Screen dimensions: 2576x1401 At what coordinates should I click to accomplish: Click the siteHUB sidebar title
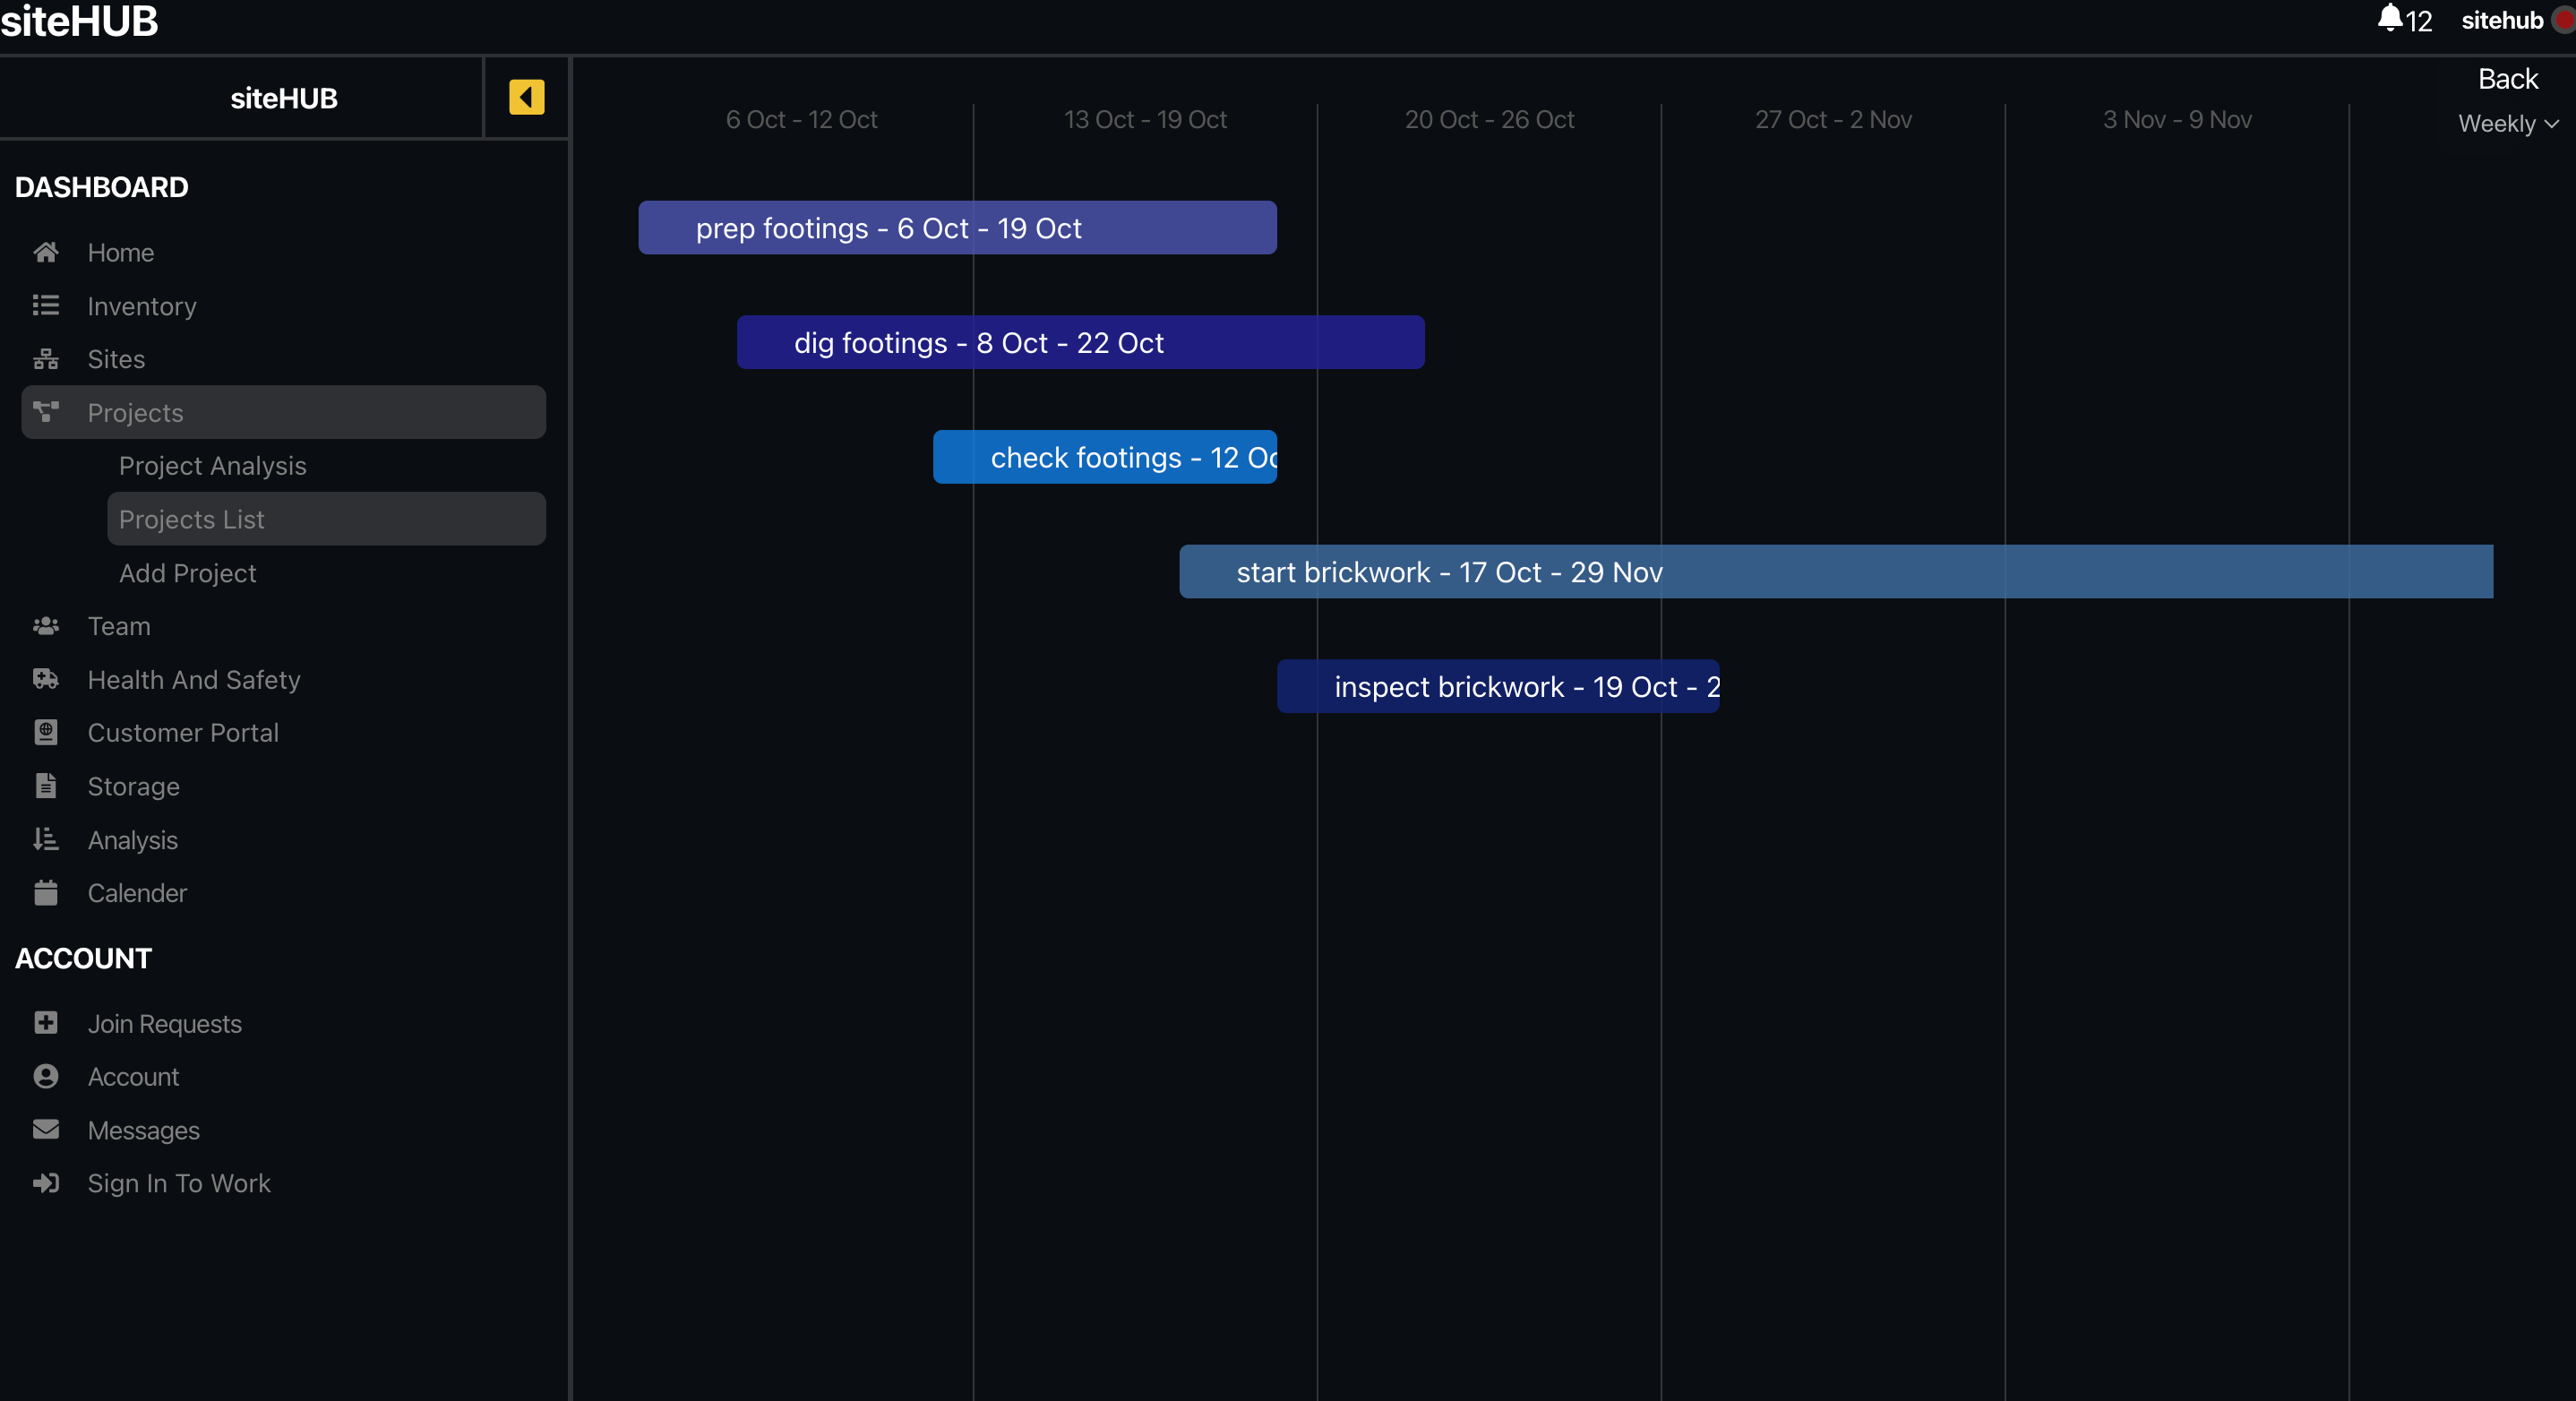[x=284, y=98]
